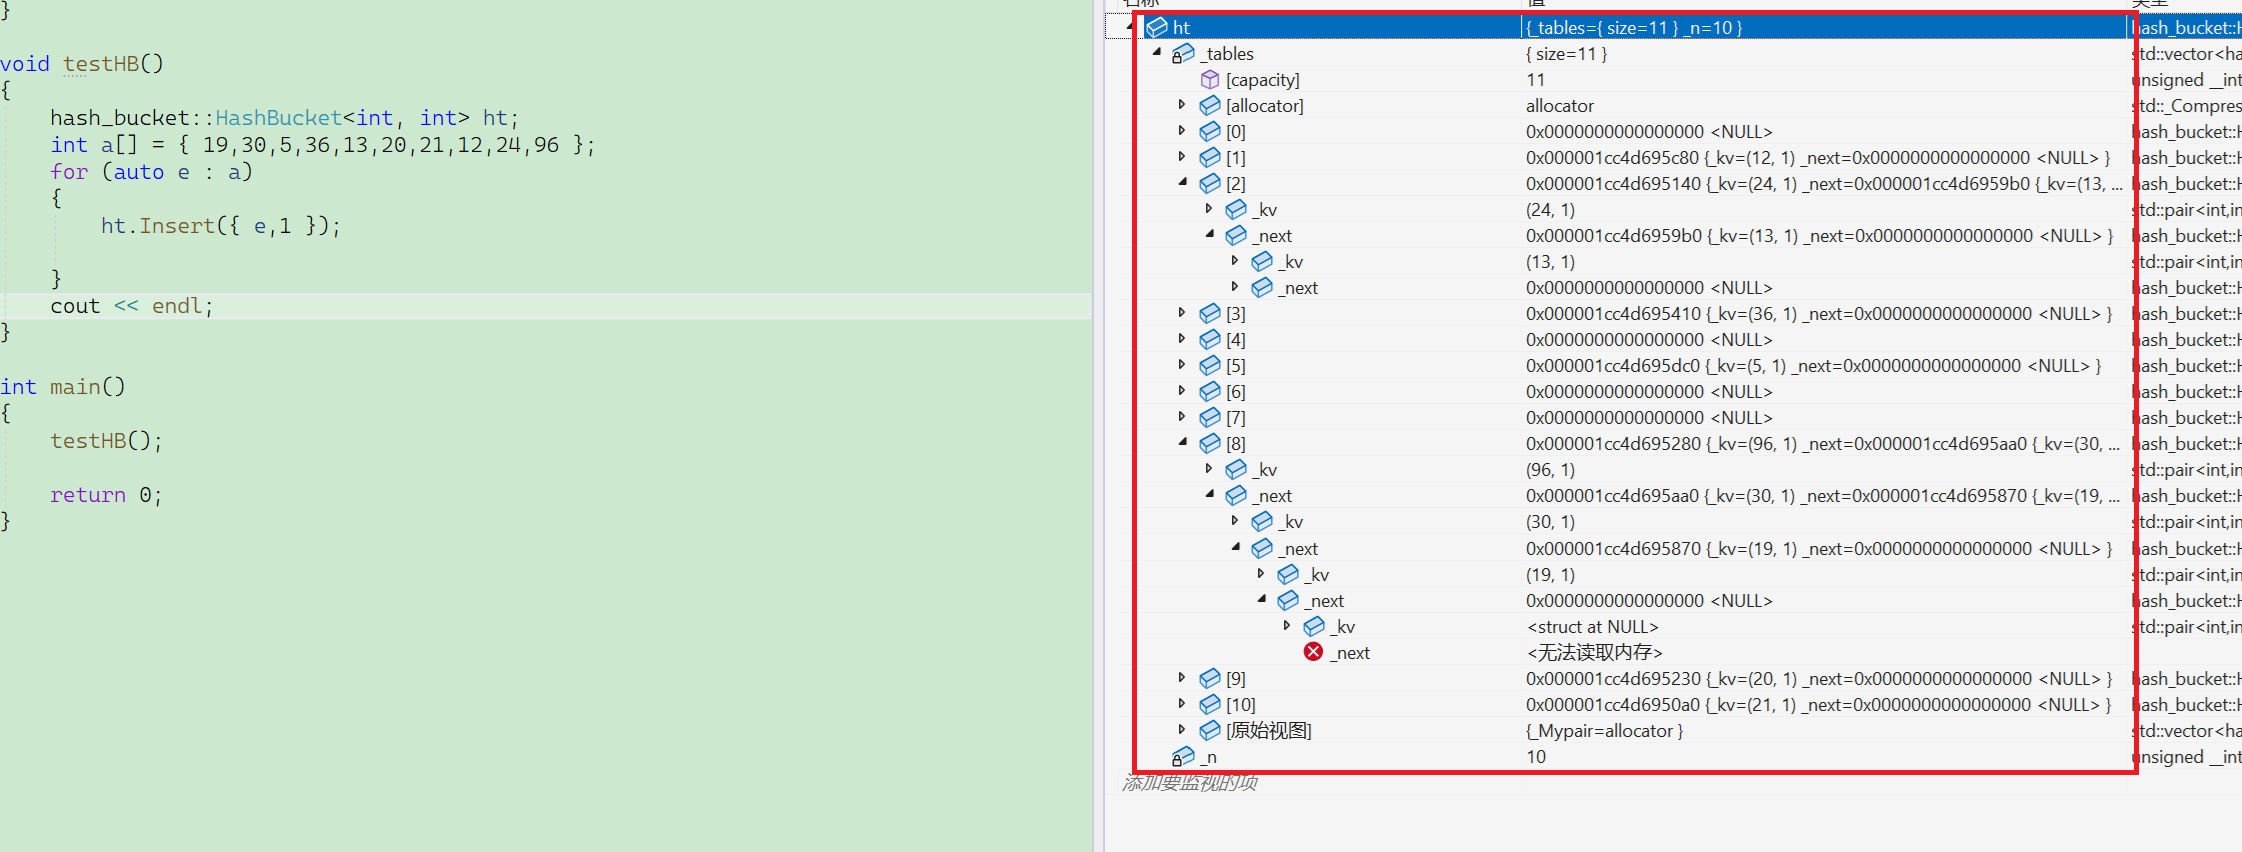Click the '{ size=11 }' value of _tables

[x=1566, y=54]
